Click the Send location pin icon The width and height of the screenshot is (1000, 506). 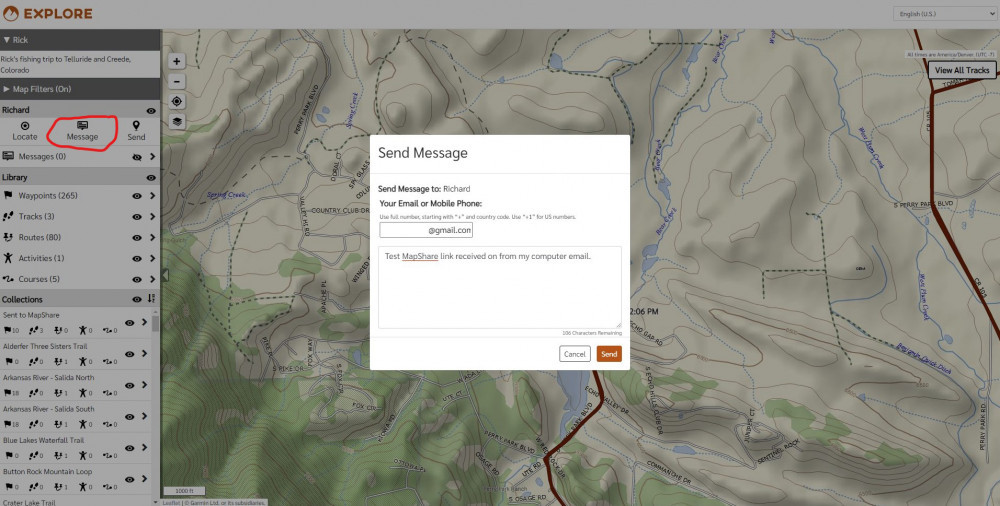click(x=136, y=126)
